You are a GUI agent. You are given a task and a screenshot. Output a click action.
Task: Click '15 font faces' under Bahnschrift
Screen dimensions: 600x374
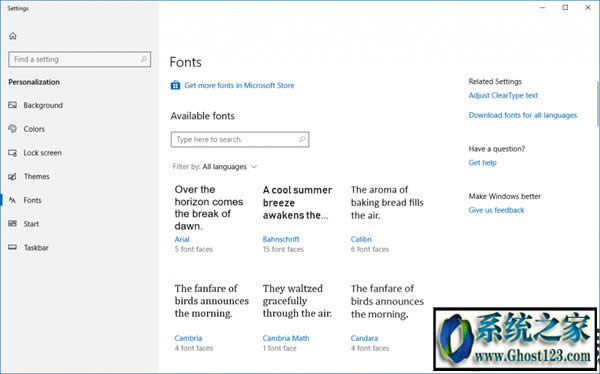point(283,249)
